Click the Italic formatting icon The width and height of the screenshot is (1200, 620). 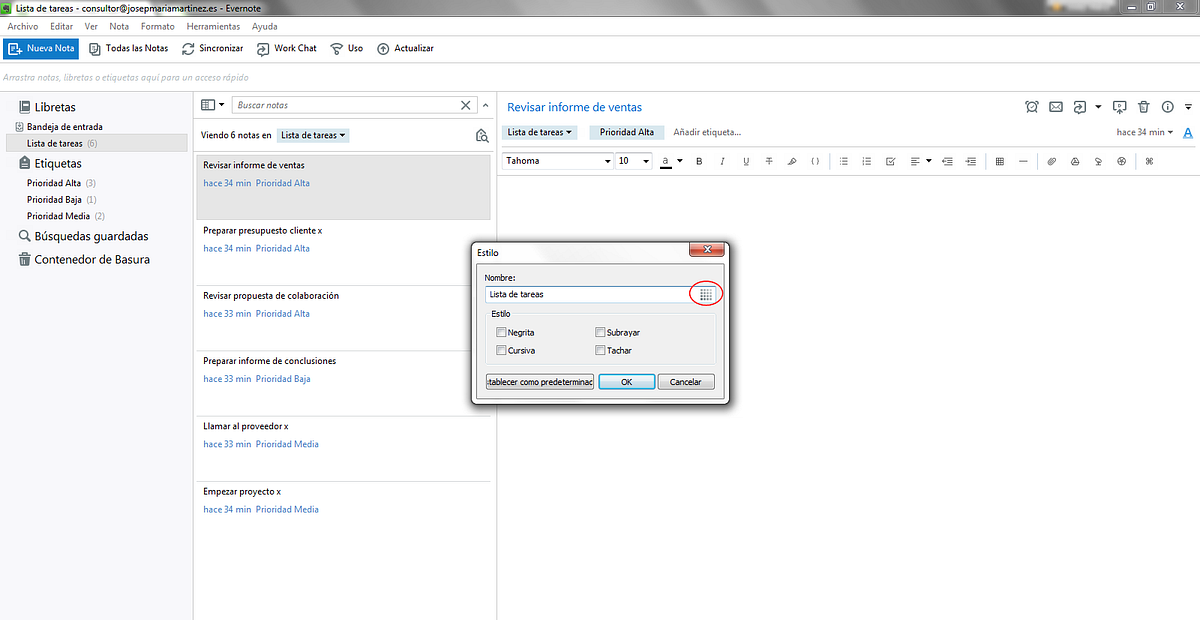tap(723, 161)
